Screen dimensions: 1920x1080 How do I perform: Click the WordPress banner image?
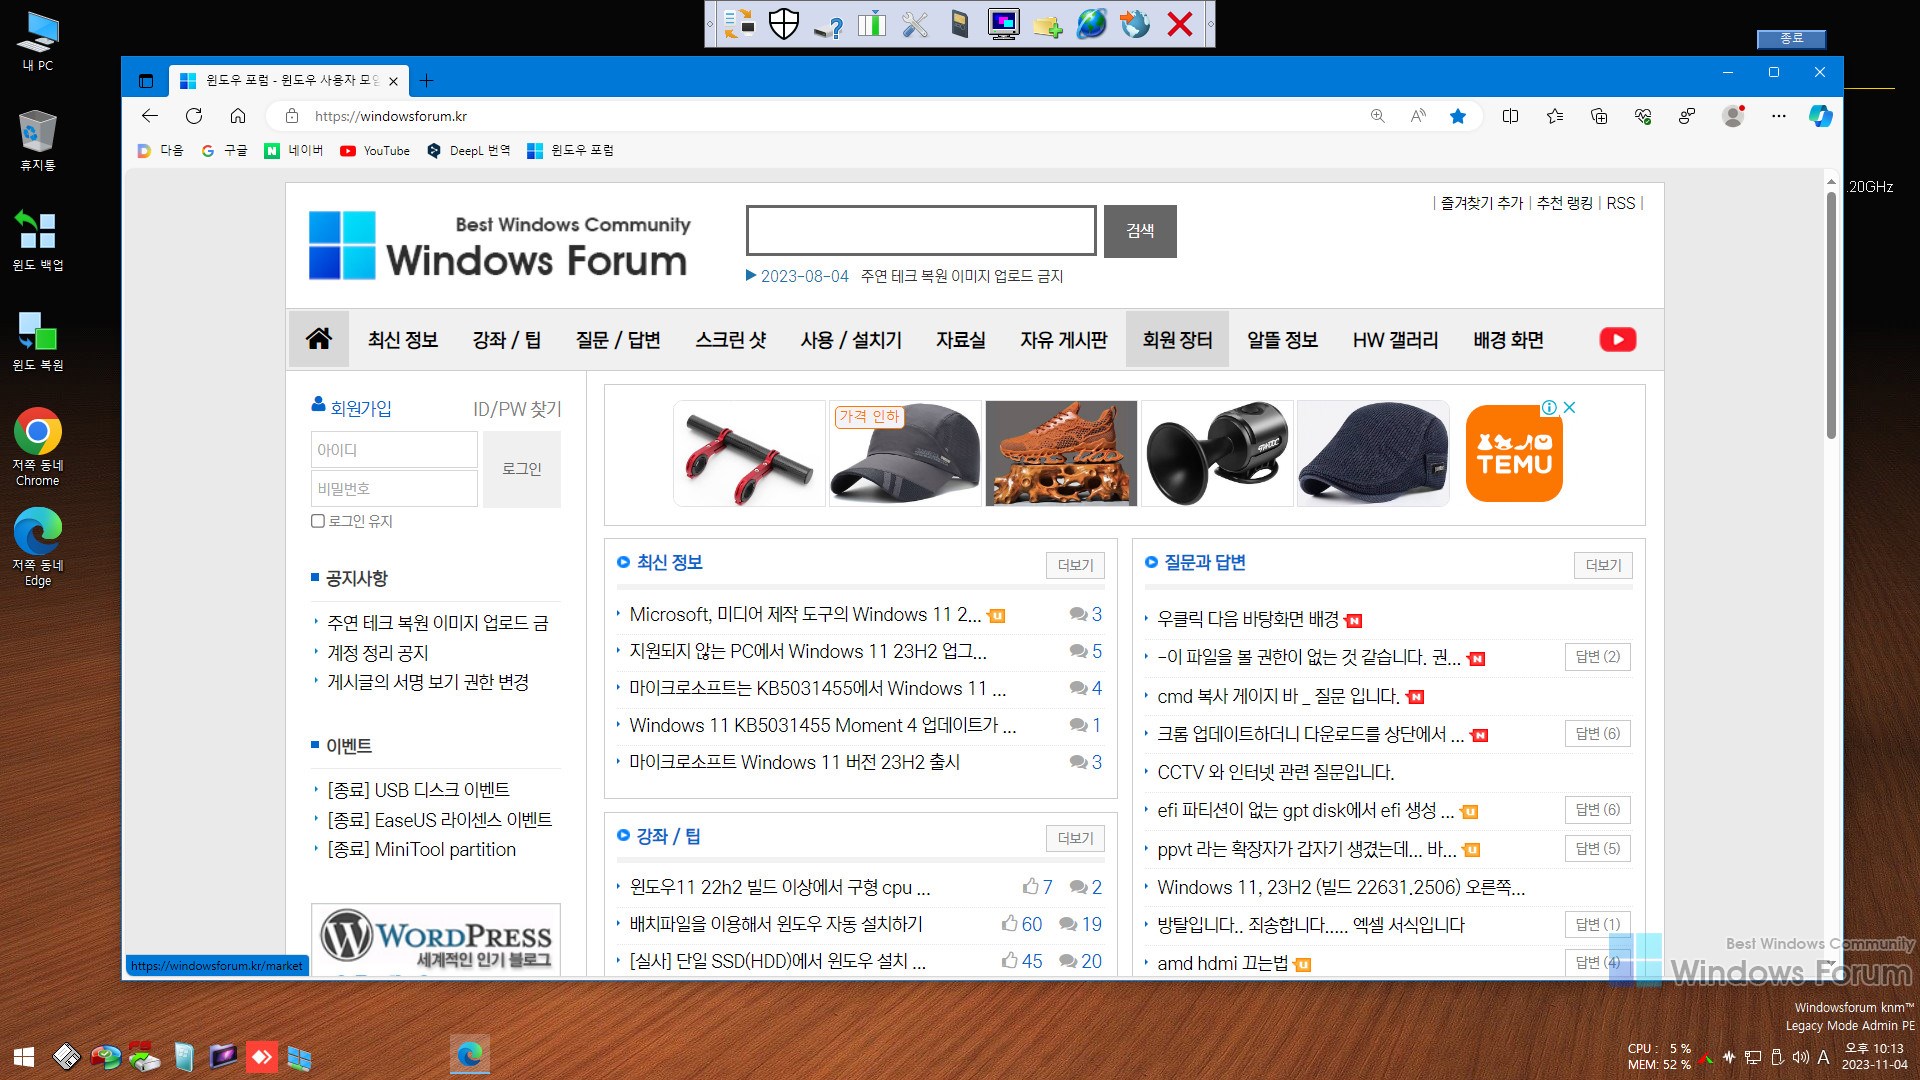click(x=436, y=938)
